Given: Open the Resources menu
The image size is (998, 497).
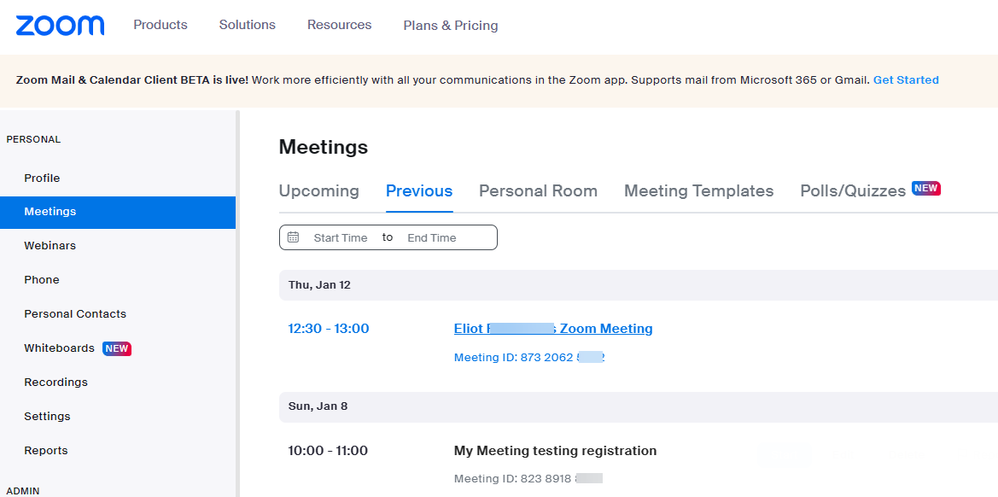Looking at the screenshot, I should coord(339,25).
